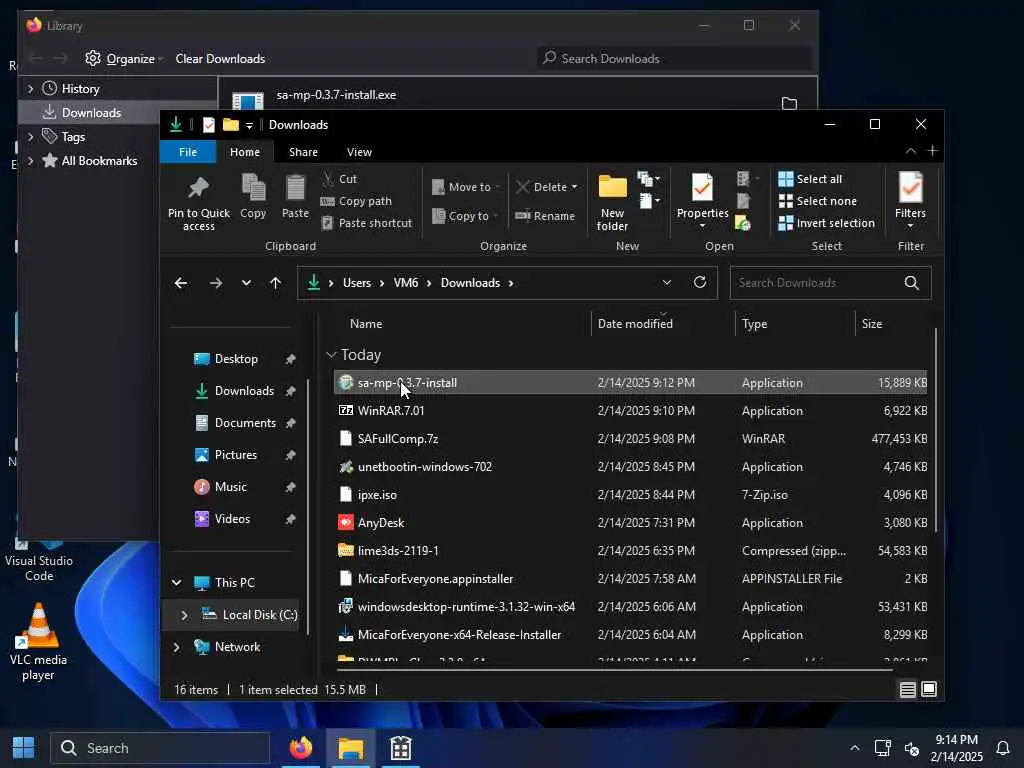Show hidden system tray icons
The image size is (1024, 768).
854,748
